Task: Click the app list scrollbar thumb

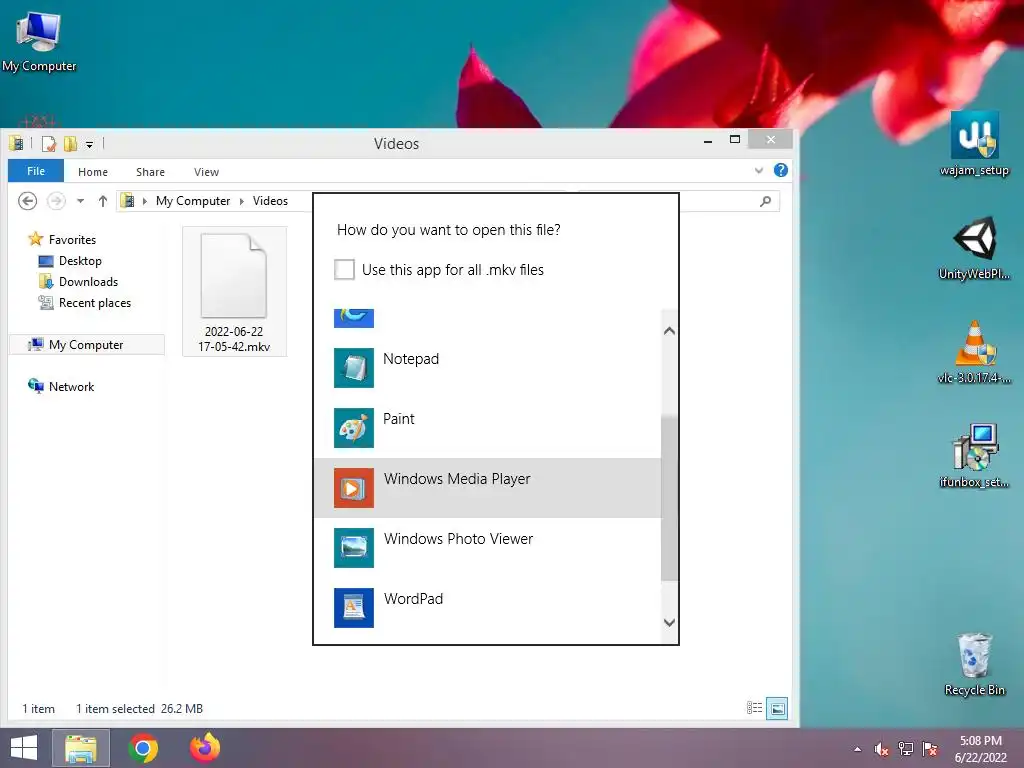Action: click(669, 498)
